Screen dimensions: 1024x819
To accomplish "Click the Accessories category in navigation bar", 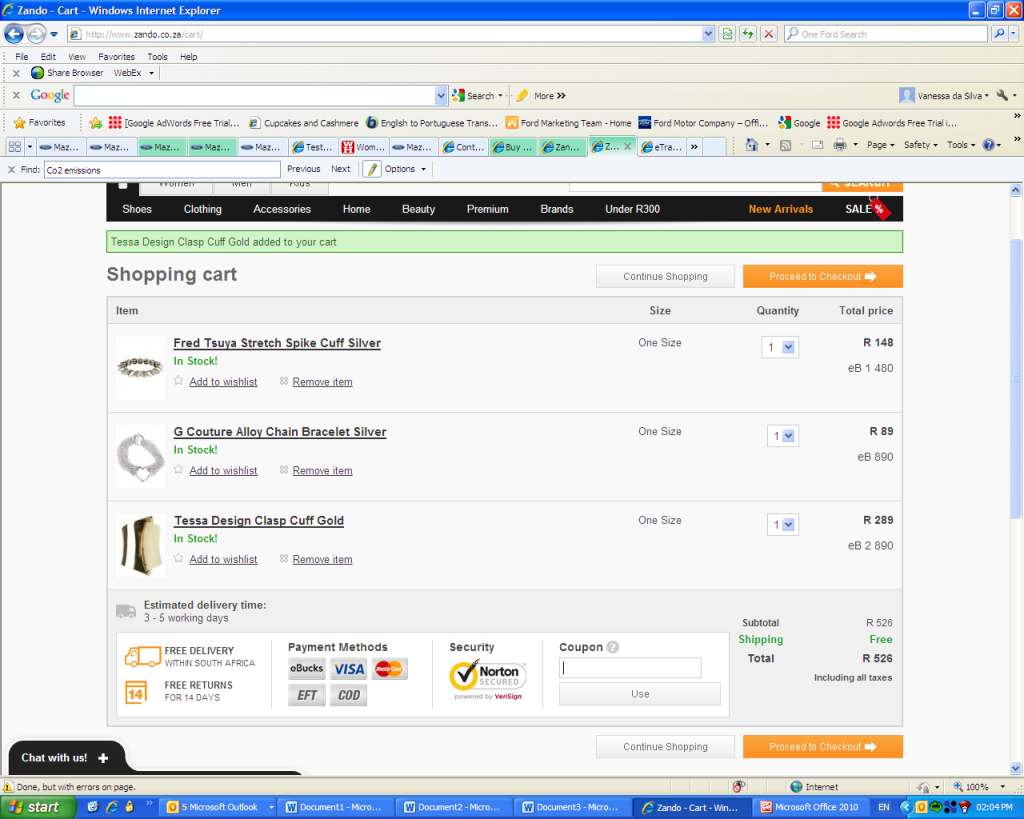I will (x=282, y=209).
